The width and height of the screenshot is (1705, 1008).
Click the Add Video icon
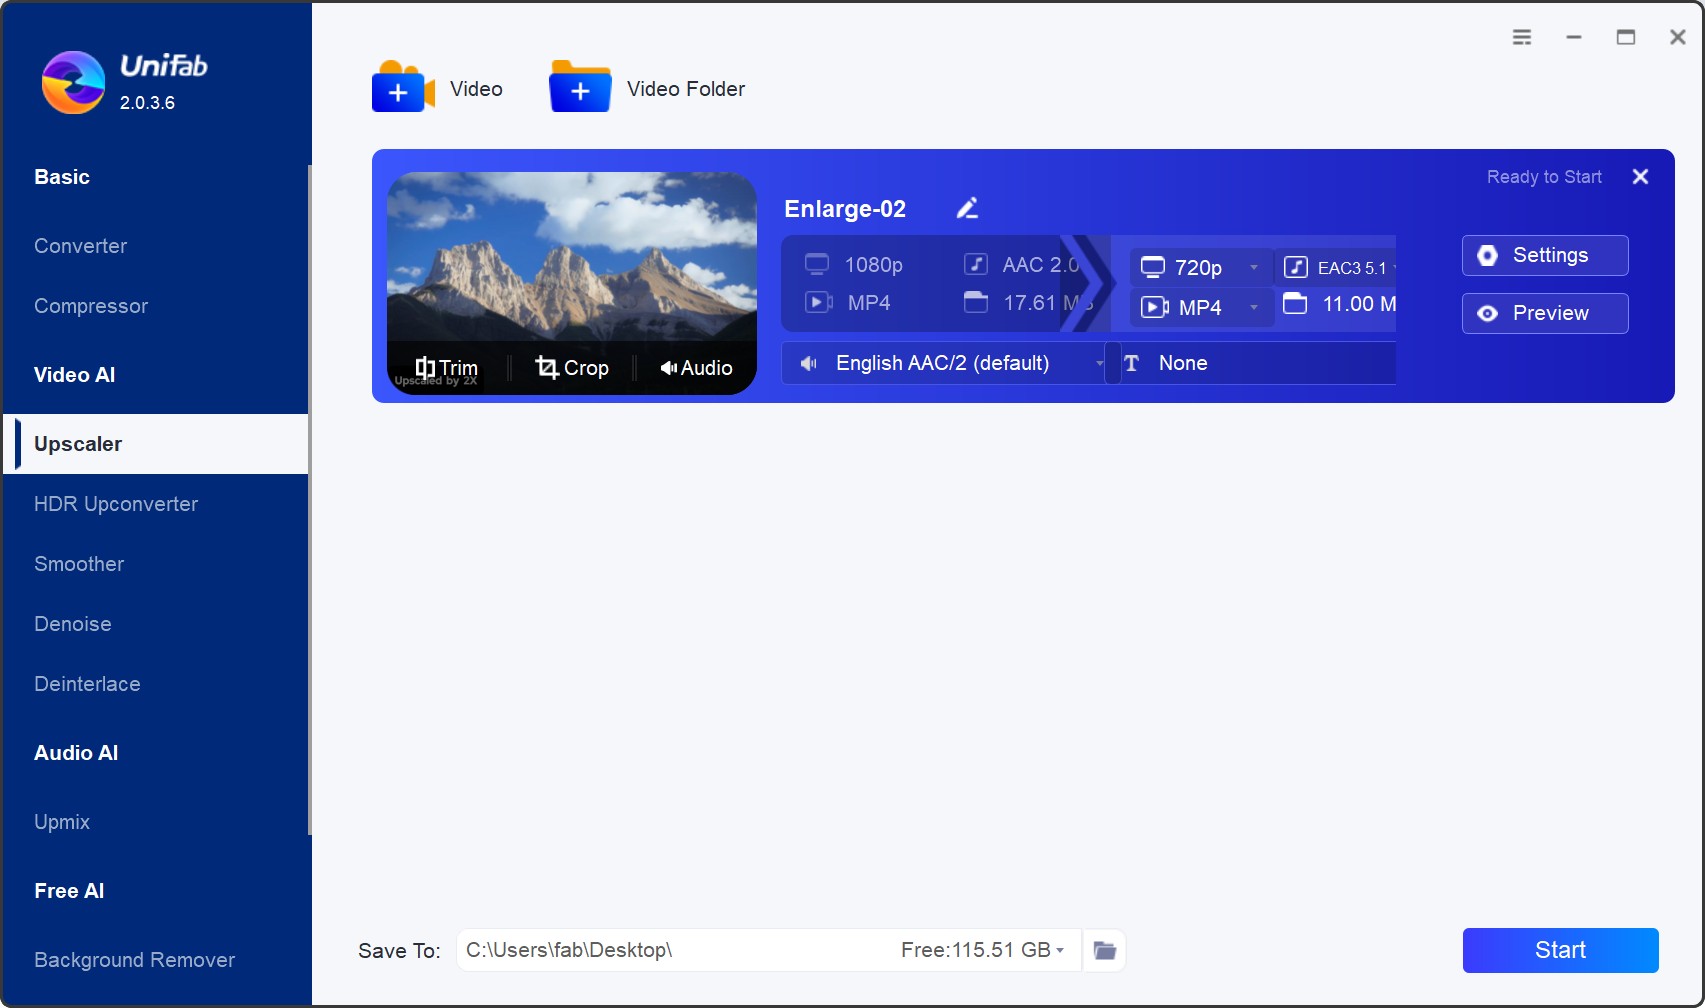403,87
